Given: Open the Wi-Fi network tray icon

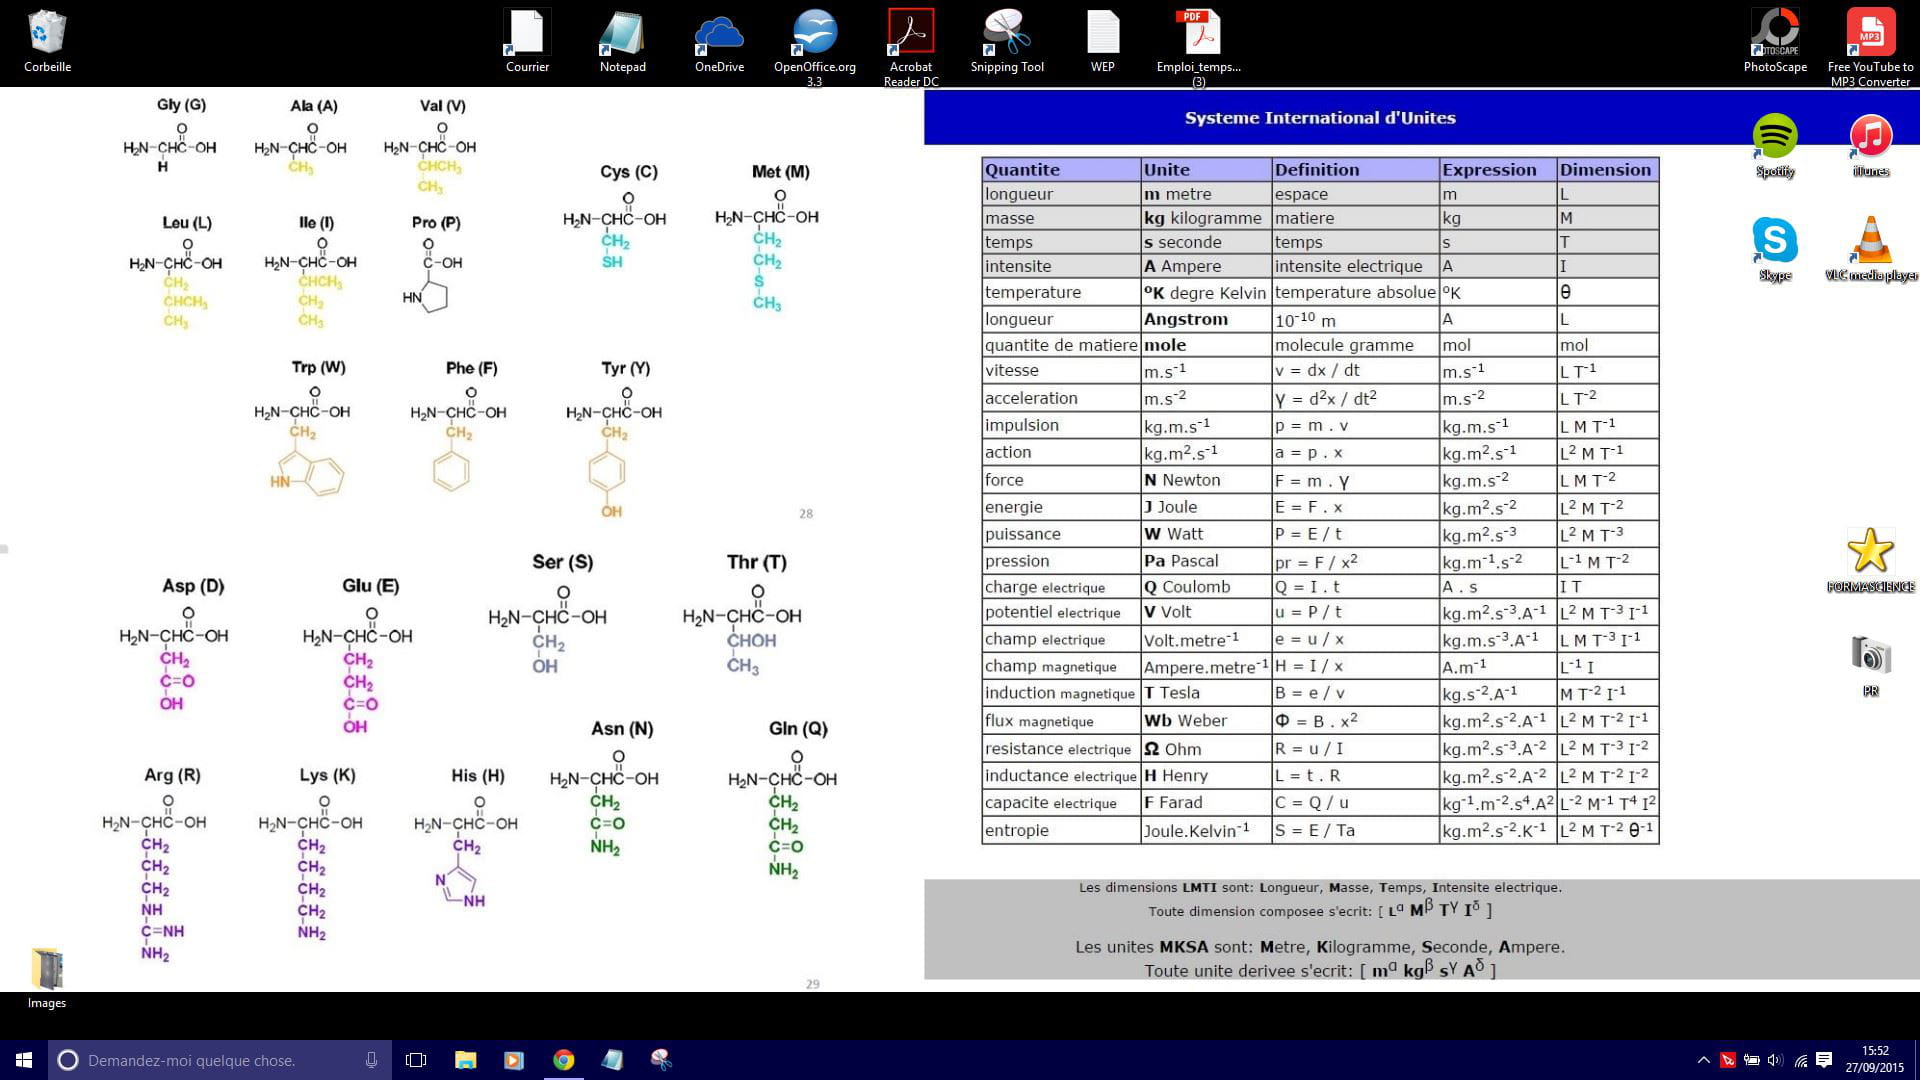Looking at the screenshot, I should [1800, 1060].
